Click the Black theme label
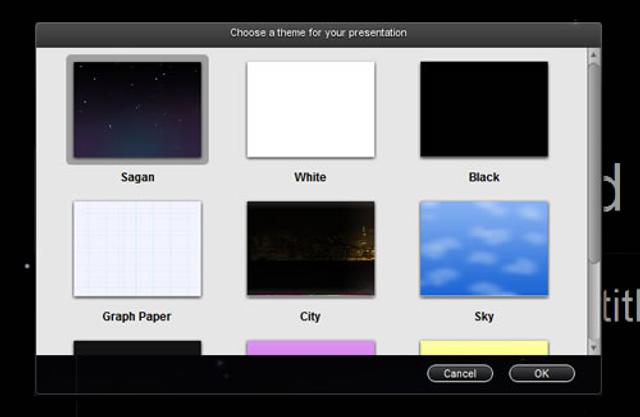The height and width of the screenshot is (417, 640). [x=484, y=177]
